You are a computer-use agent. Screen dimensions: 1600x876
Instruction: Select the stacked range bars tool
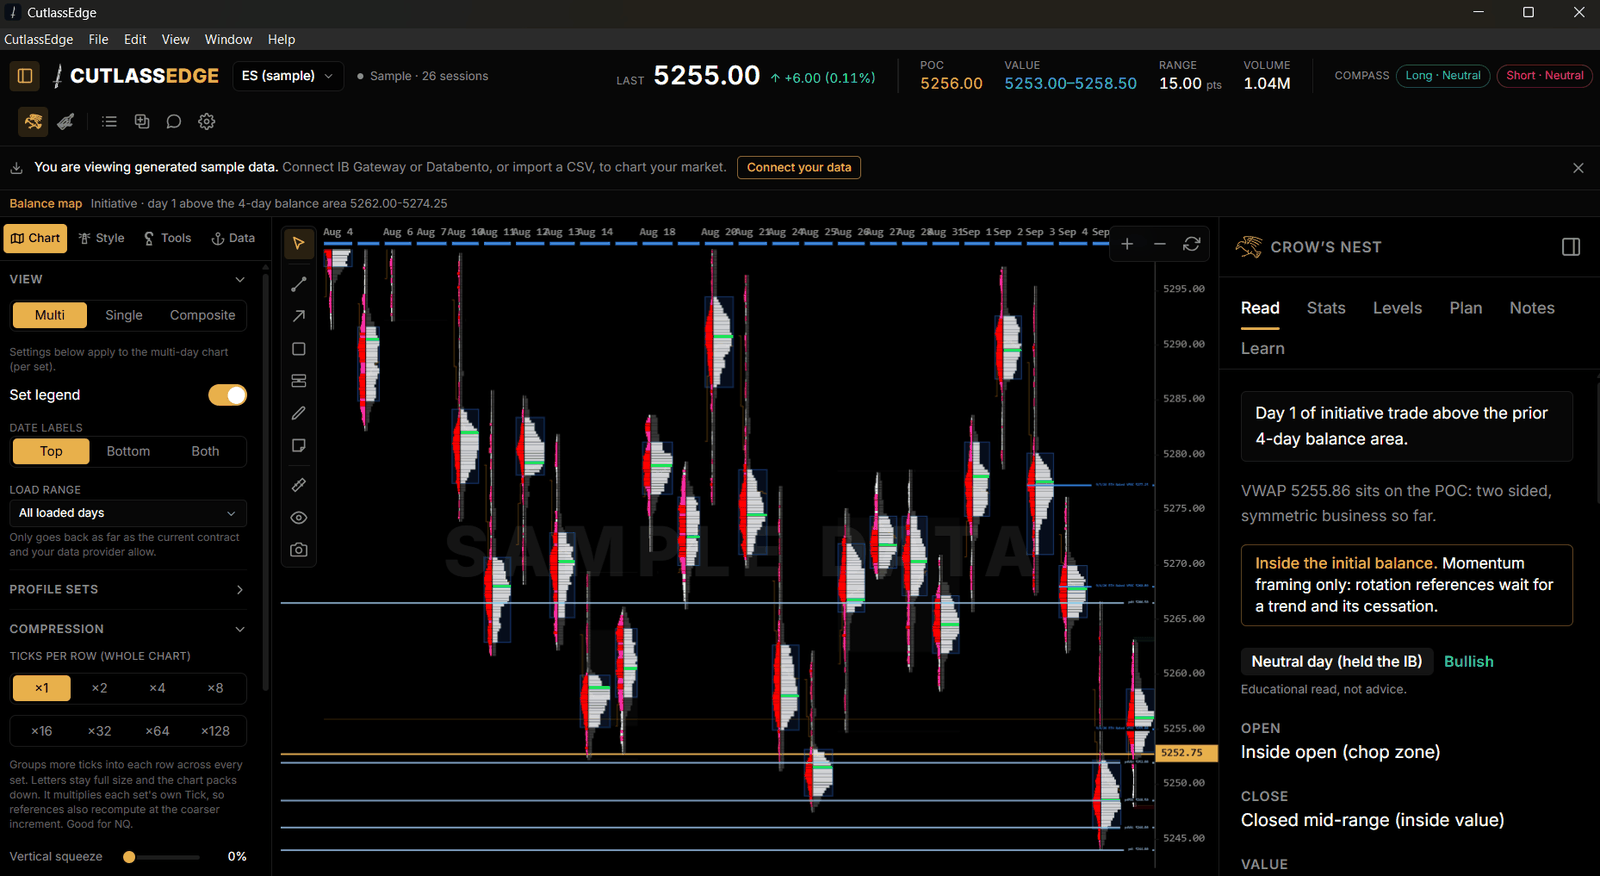click(298, 381)
